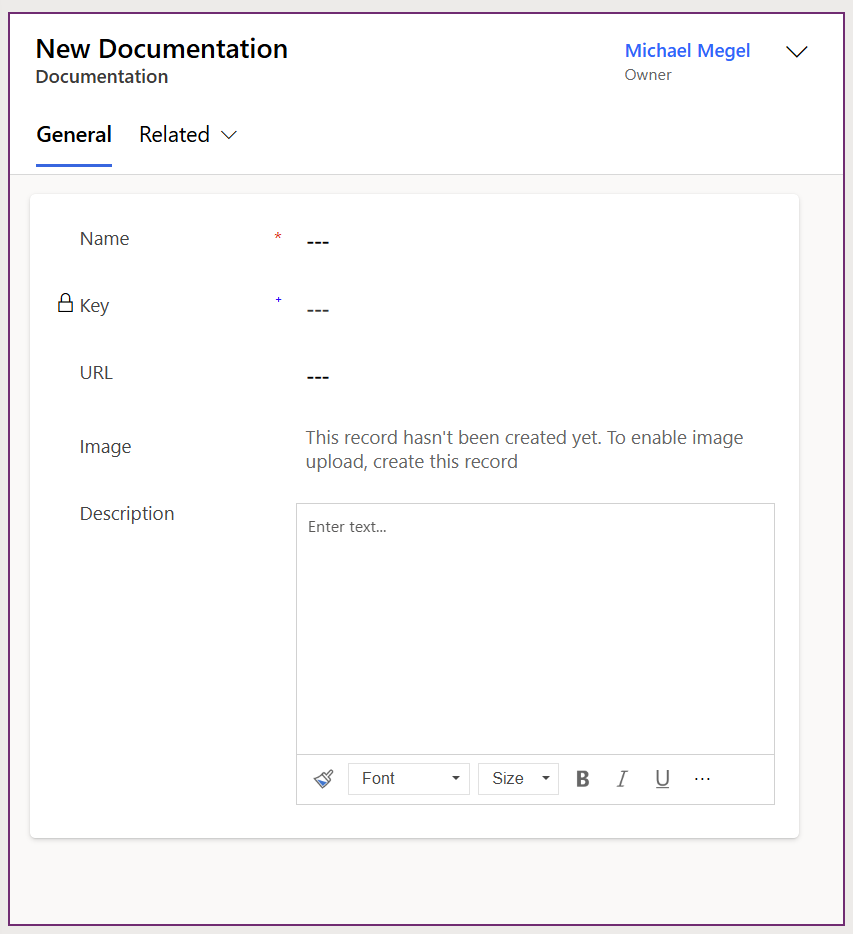Viewport: 853px width, 934px height.
Task: Click the Description field label
Action: click(x=127, y=514)
